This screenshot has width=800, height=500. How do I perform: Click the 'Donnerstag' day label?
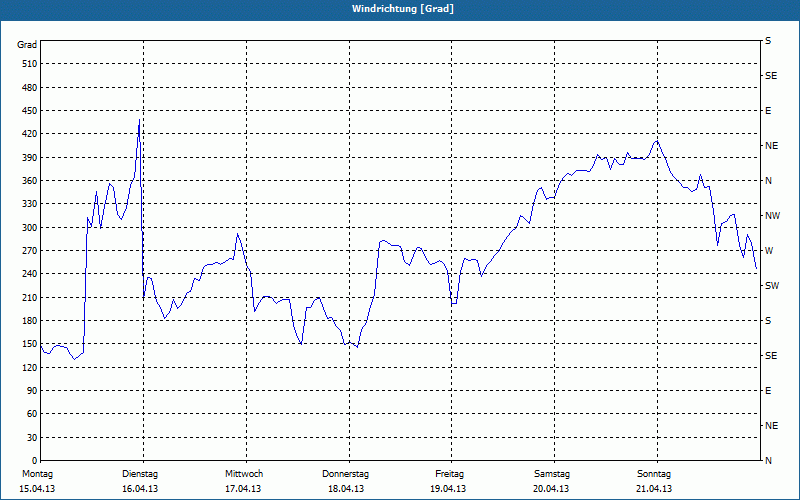tap(345, 474)
